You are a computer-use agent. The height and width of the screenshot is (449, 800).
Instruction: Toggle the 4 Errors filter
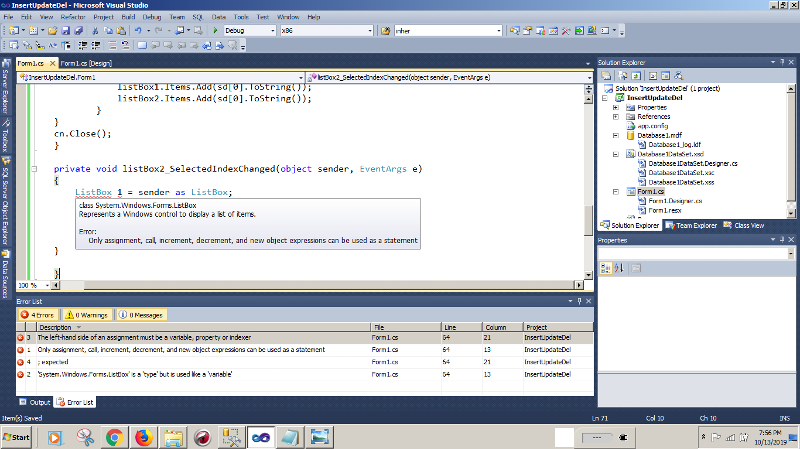38,315
